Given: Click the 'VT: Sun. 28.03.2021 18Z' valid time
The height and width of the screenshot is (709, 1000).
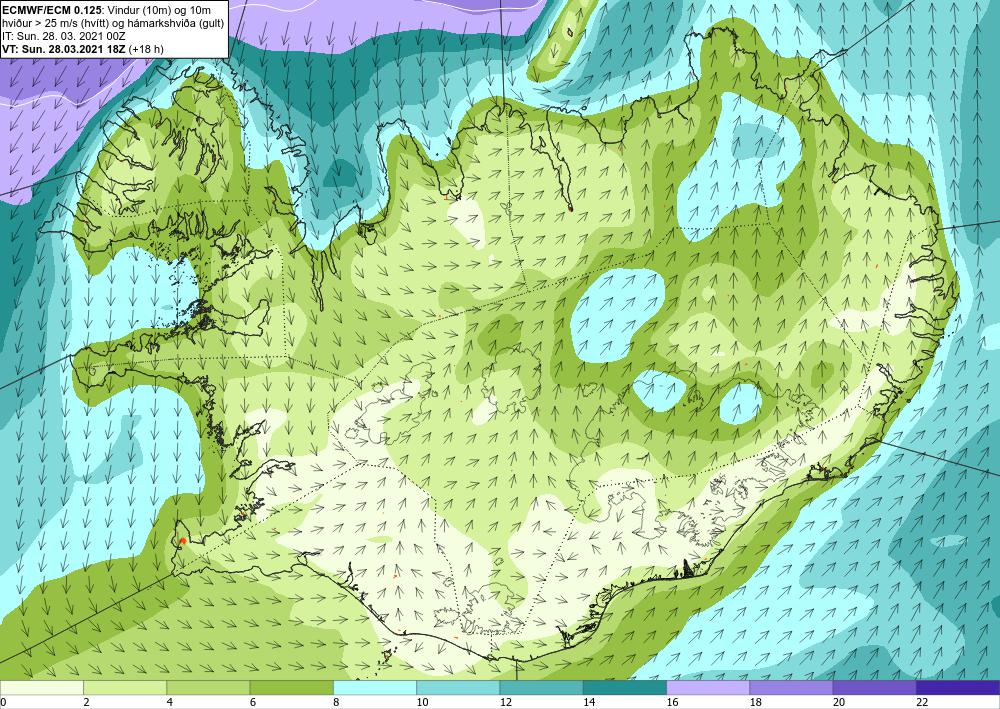Looking at the screenshot, I should pyautogui.click(x=64, y=49).
